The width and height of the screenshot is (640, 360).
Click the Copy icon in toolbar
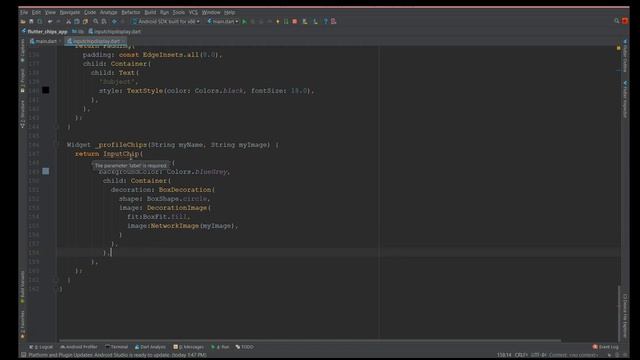click(x=77, y=22)
